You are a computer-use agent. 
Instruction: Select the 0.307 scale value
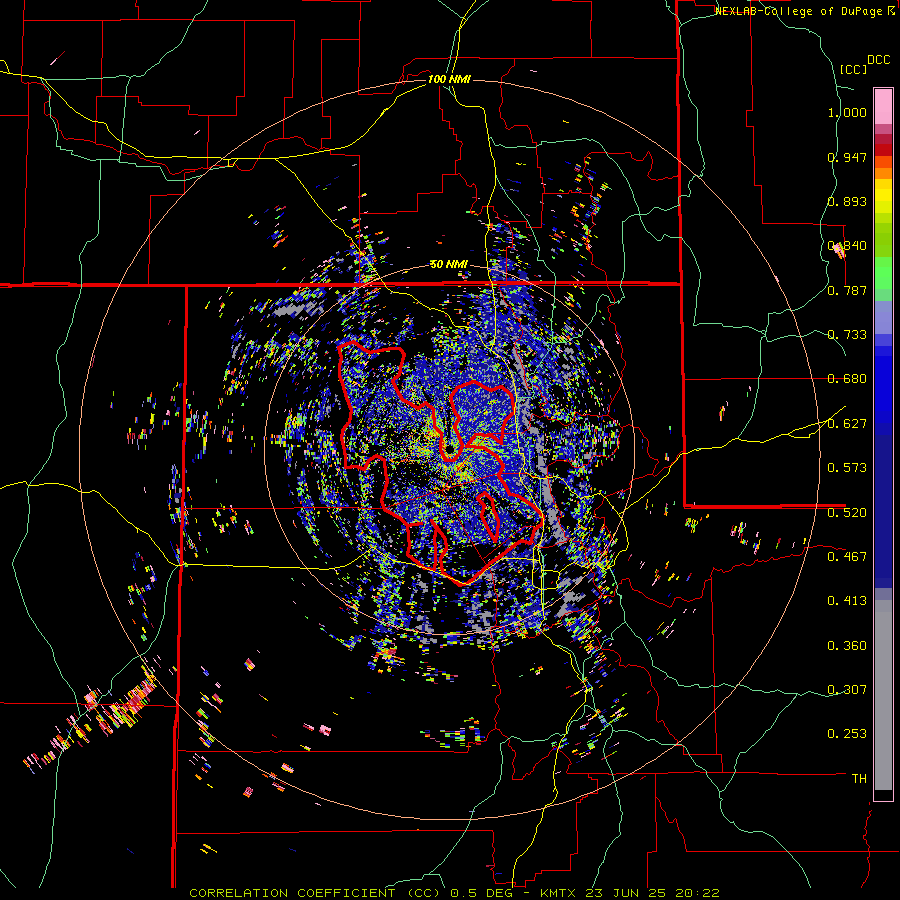pos(847,690)
